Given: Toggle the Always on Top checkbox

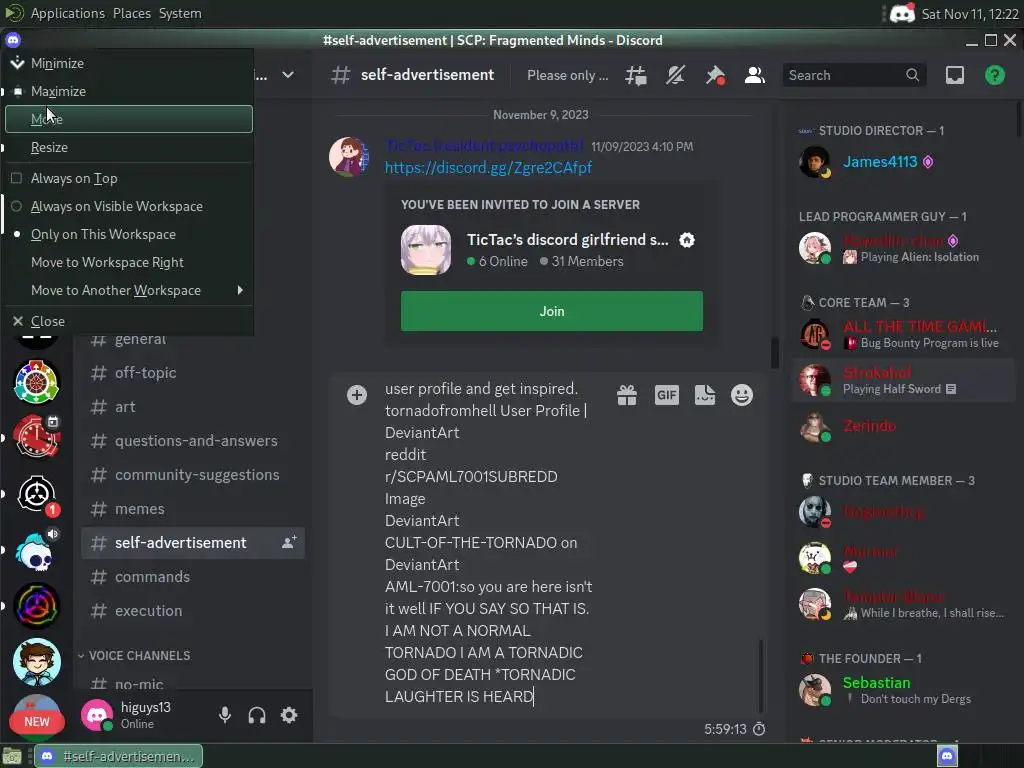Looking at the screenshot, I should (17, 178).
